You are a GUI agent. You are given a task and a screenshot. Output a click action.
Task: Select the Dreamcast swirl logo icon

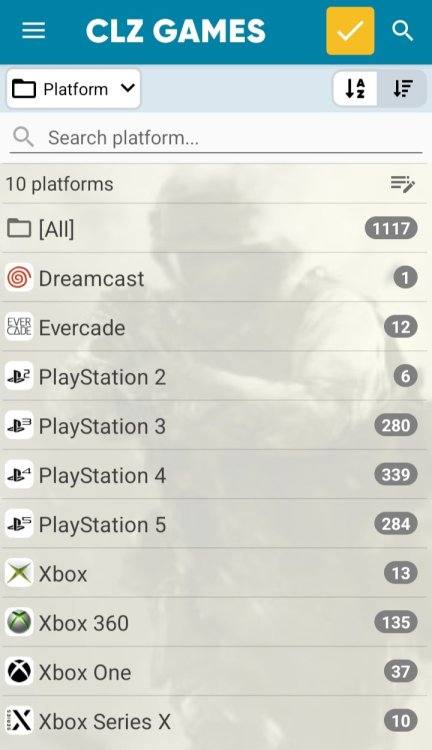coord(19,277)
